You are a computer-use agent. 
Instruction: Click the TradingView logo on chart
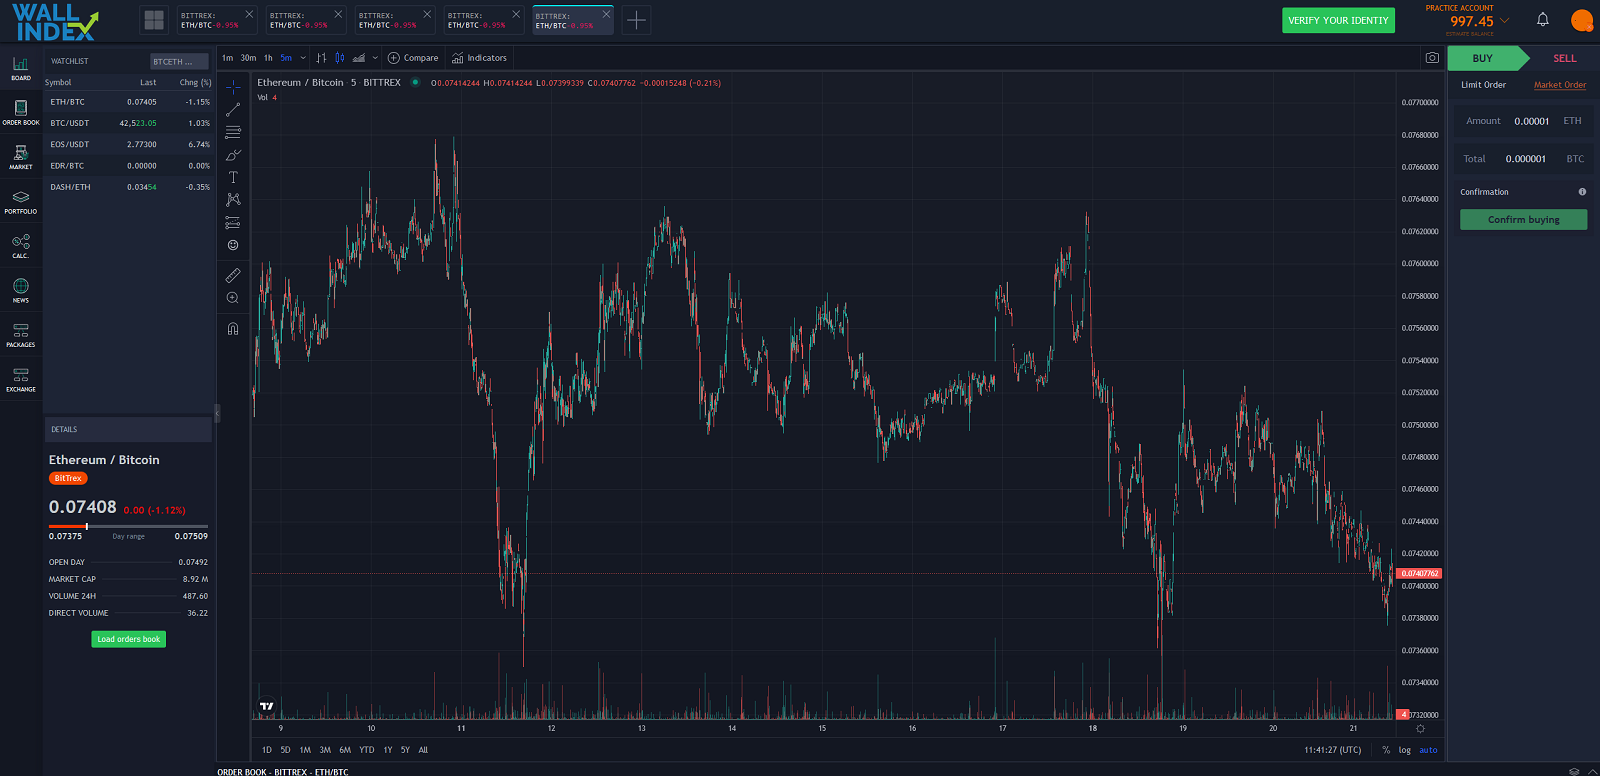(x=267, y=706)
